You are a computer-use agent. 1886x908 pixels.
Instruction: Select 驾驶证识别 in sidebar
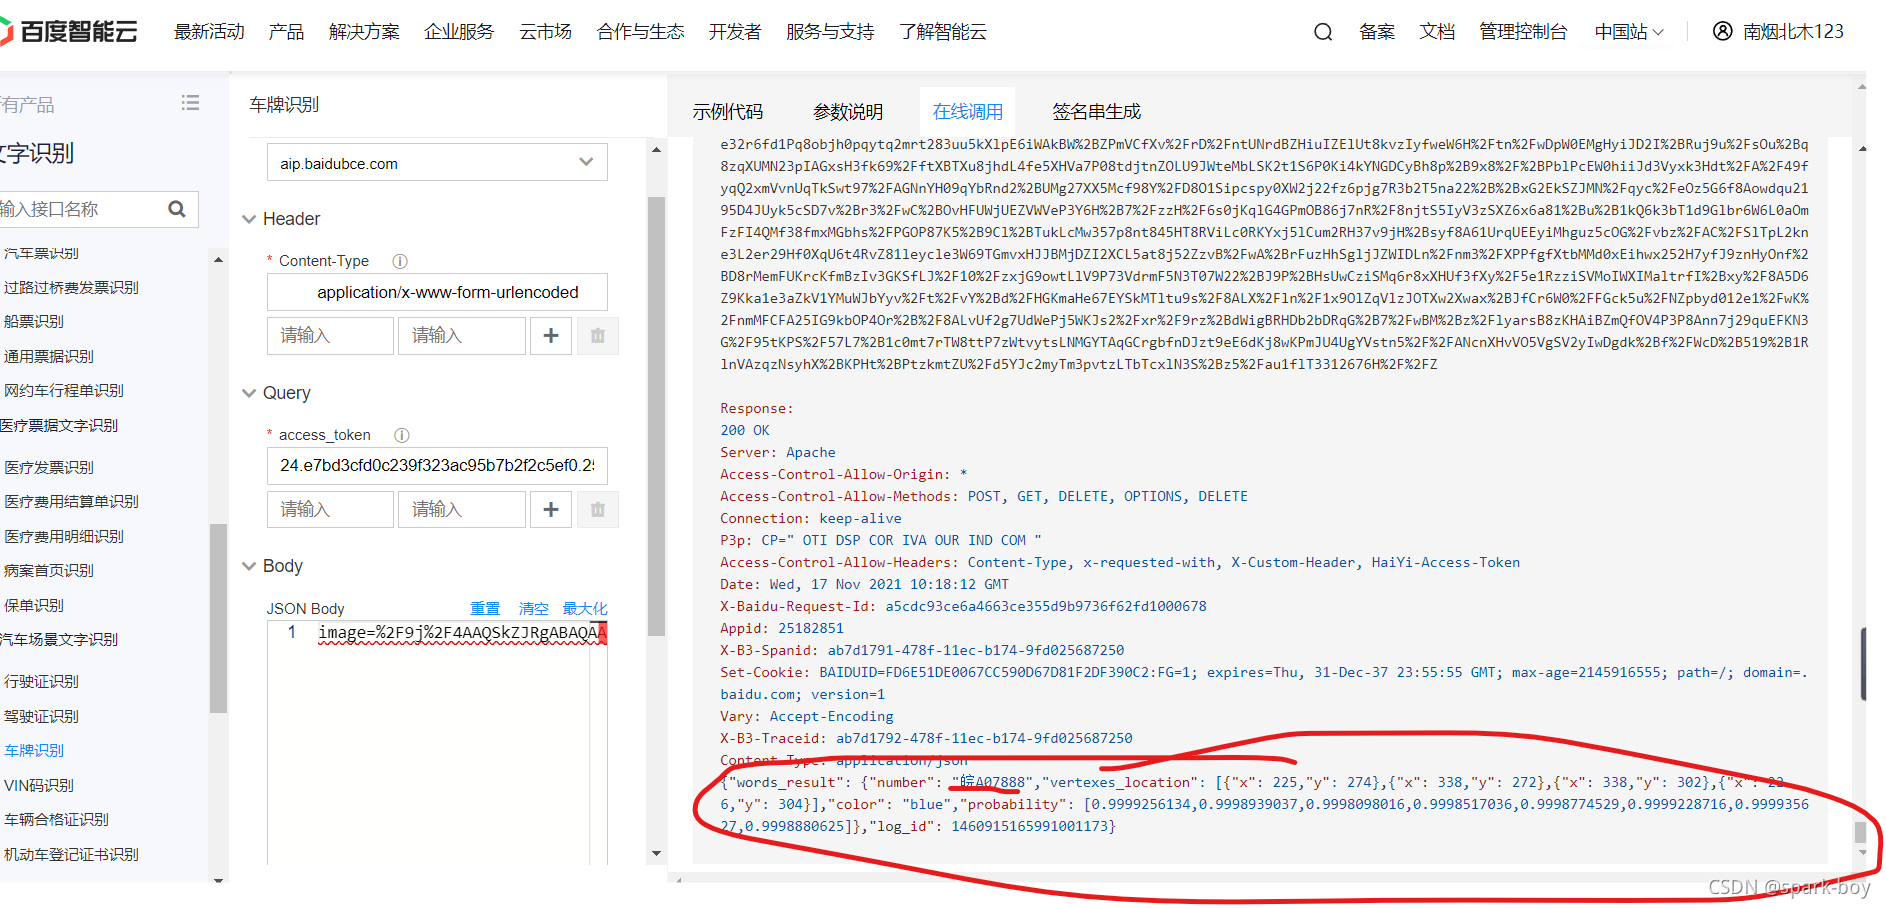41,717
